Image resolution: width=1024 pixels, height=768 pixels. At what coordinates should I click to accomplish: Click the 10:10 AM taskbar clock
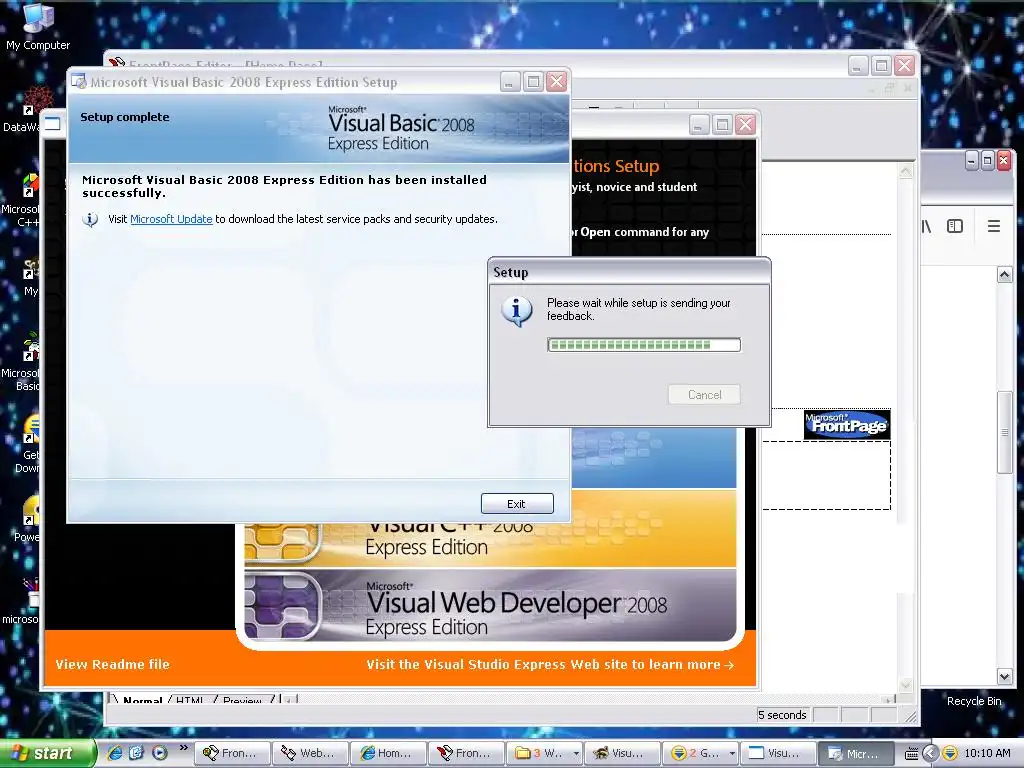pos(987,753)
